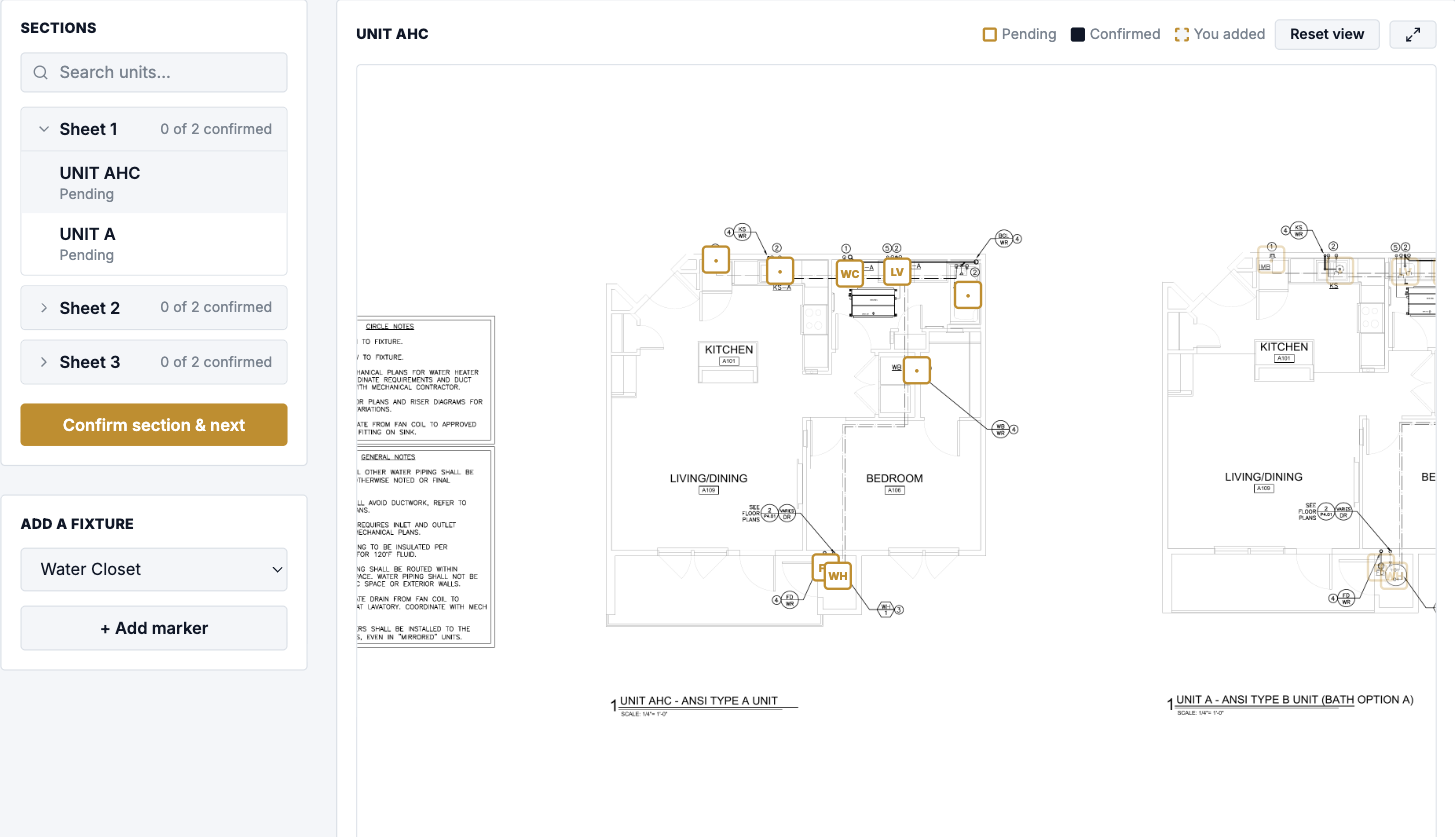Click the fullscreen expand arrows icon
This screenshot has width=1455, height=837.
[1413, 34]
